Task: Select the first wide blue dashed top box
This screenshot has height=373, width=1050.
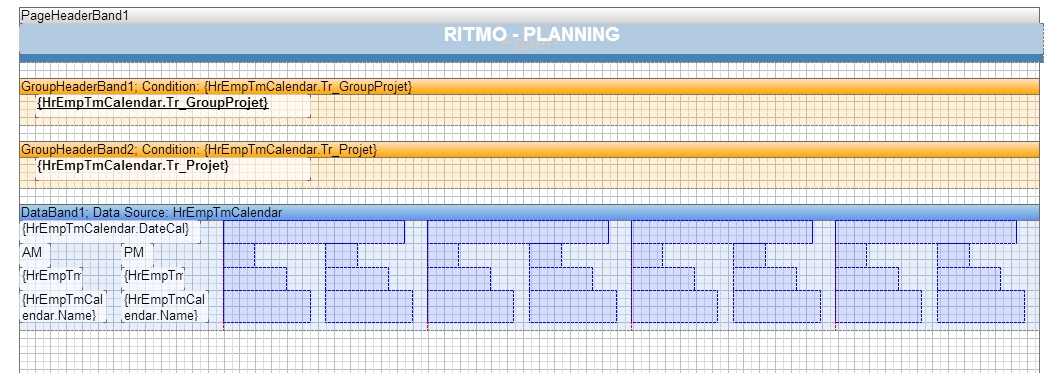Action: pyautogui.click(x=313, y=232)
